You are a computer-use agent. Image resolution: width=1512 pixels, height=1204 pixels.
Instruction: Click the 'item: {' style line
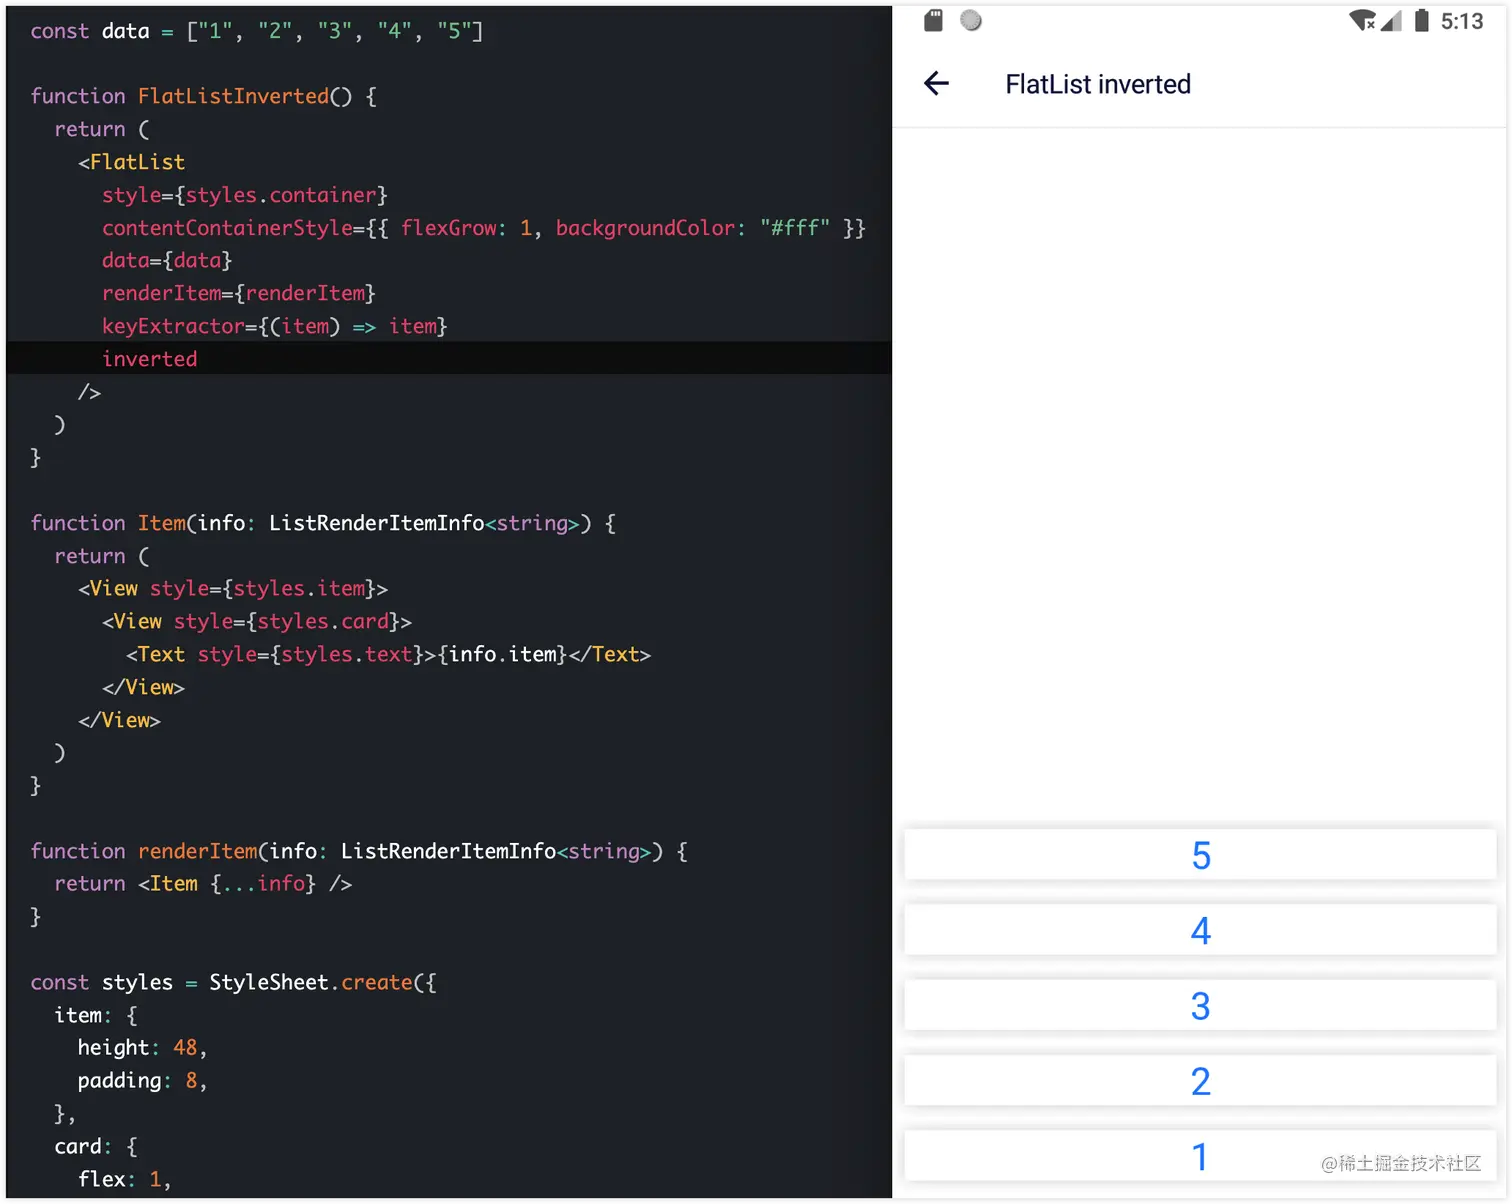pos(96,1016)
